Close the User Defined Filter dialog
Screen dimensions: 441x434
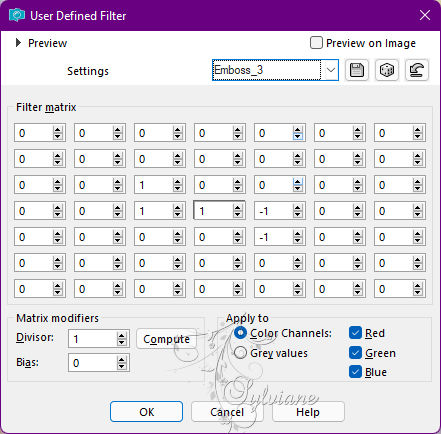click(x=425, y=15)
